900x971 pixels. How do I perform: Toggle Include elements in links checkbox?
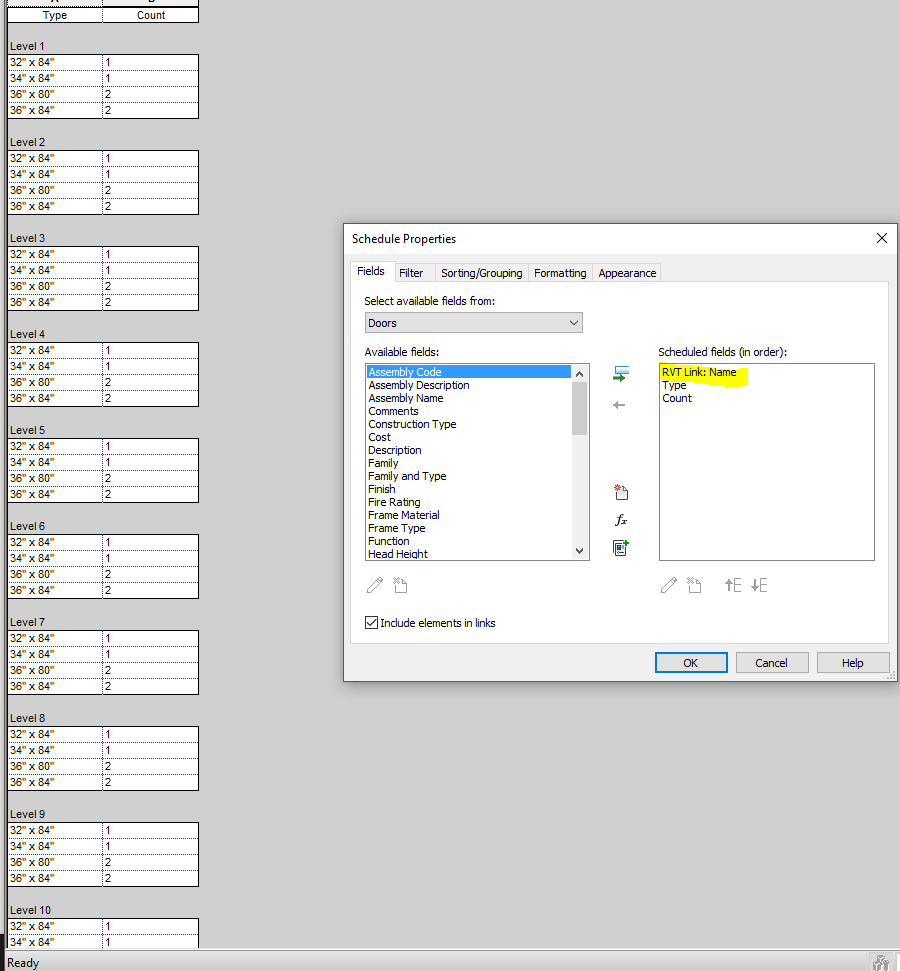(x=372, y=623)
